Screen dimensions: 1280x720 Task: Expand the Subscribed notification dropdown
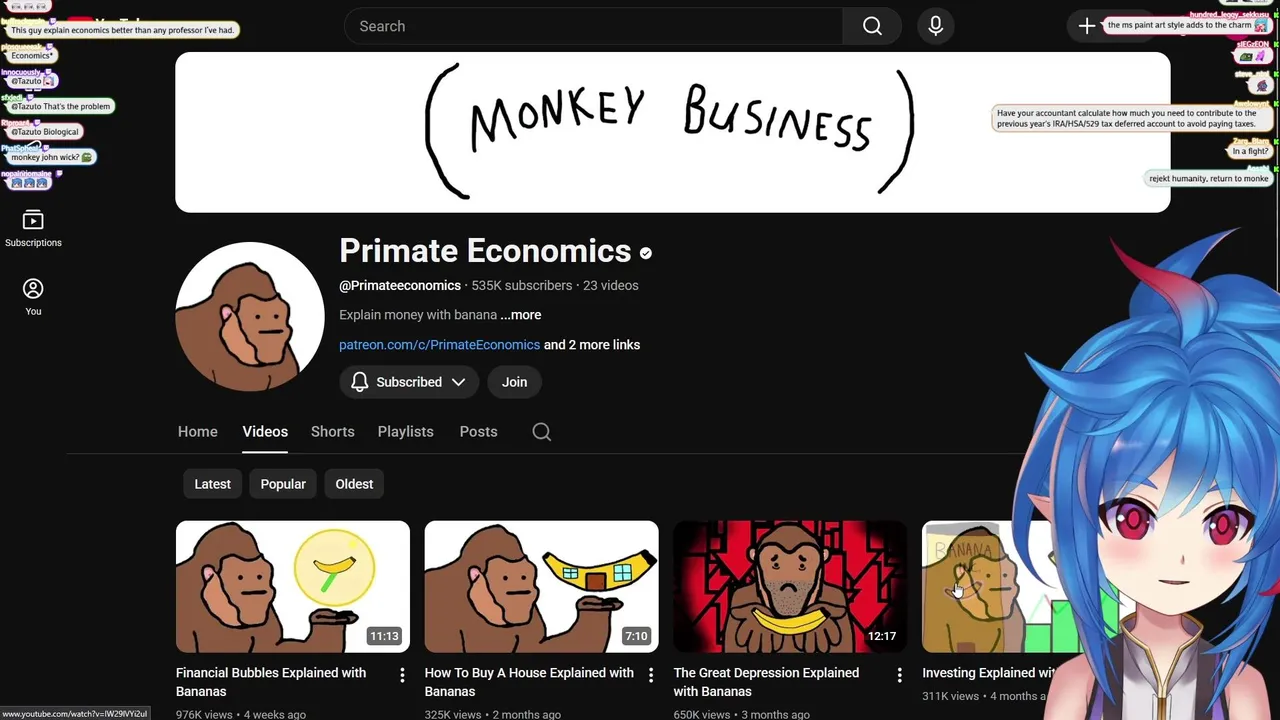pyautogui.click(x=409, y=382)
